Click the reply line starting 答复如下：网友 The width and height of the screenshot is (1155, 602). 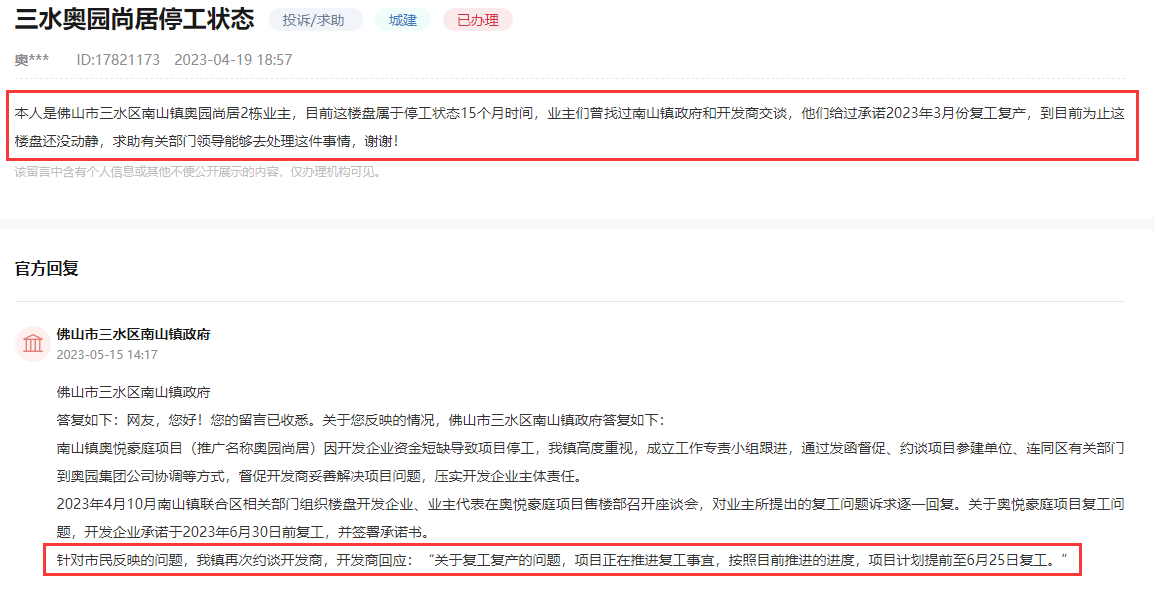[360, 420]
